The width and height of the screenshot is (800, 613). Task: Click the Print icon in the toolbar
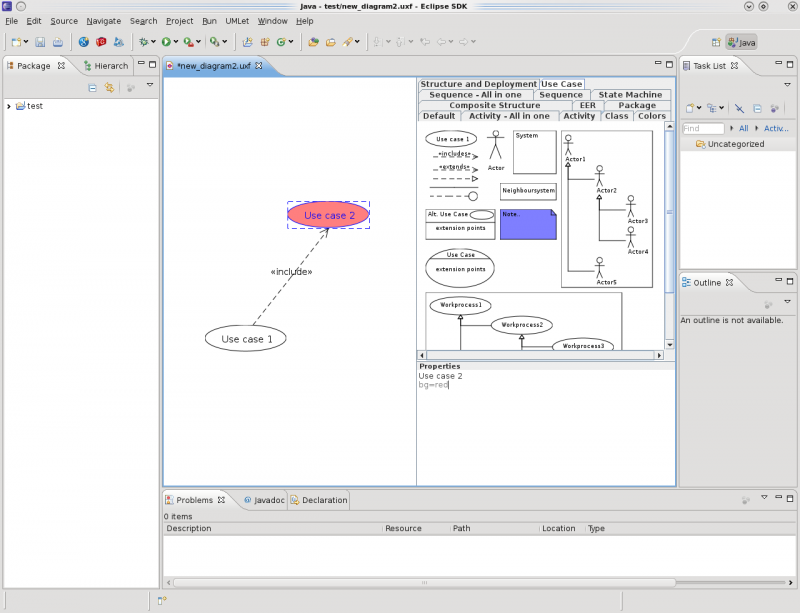[58, 42]
